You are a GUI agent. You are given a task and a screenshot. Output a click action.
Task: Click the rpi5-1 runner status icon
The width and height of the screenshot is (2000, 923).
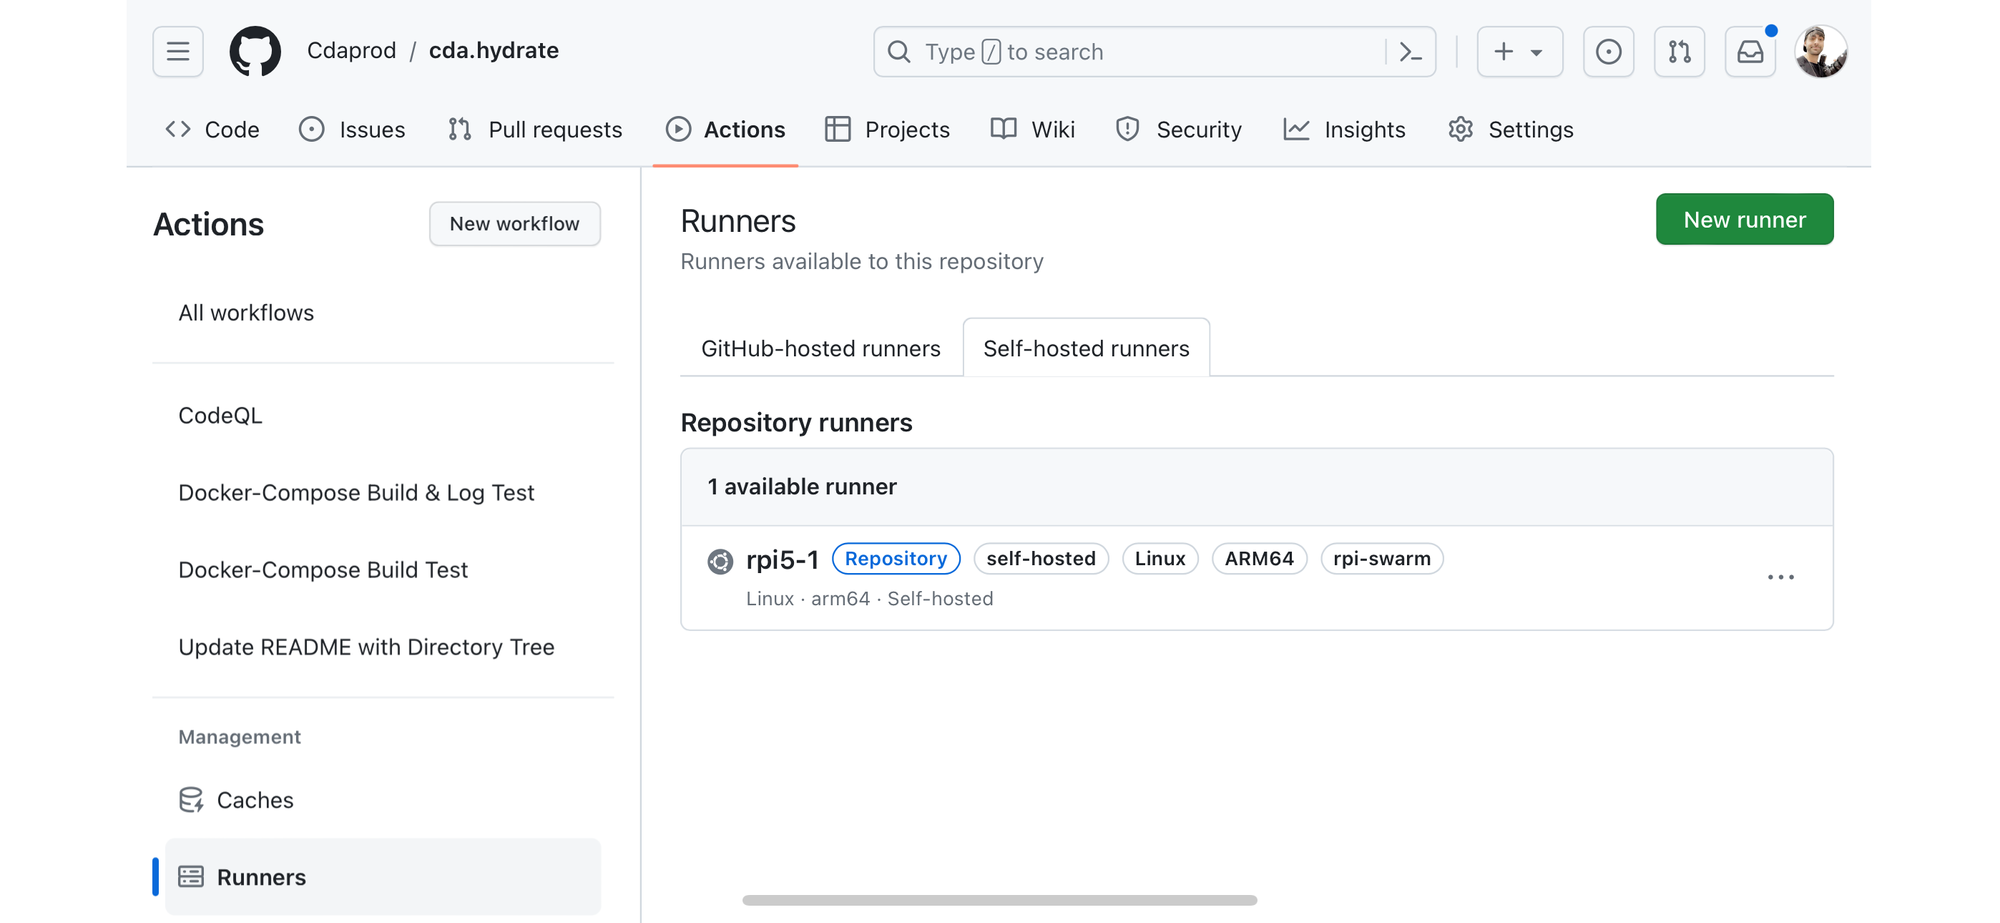point(720,561)
